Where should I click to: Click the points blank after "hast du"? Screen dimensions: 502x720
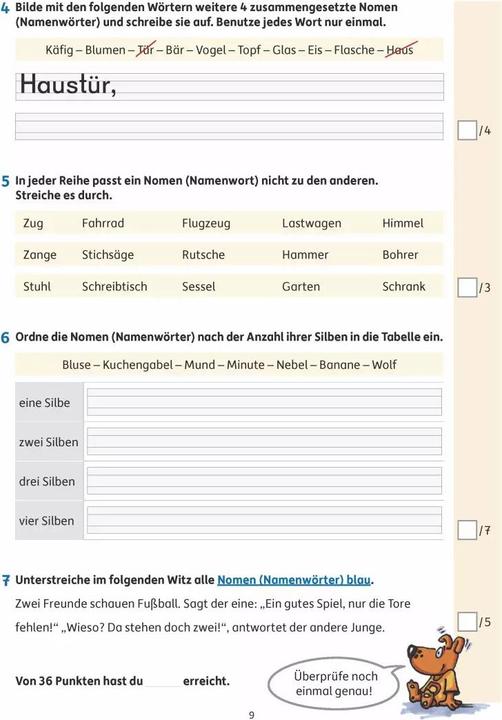tap(163, 681)
